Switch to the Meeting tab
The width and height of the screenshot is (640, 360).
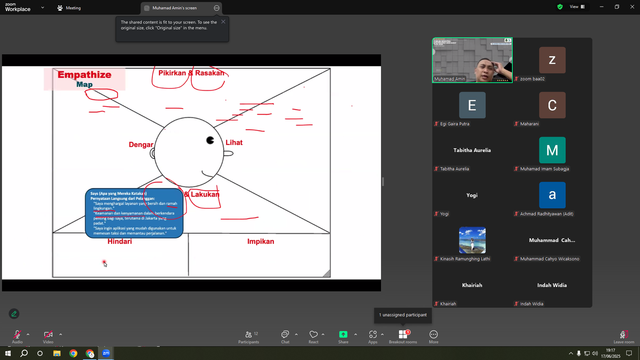(69, 8)
